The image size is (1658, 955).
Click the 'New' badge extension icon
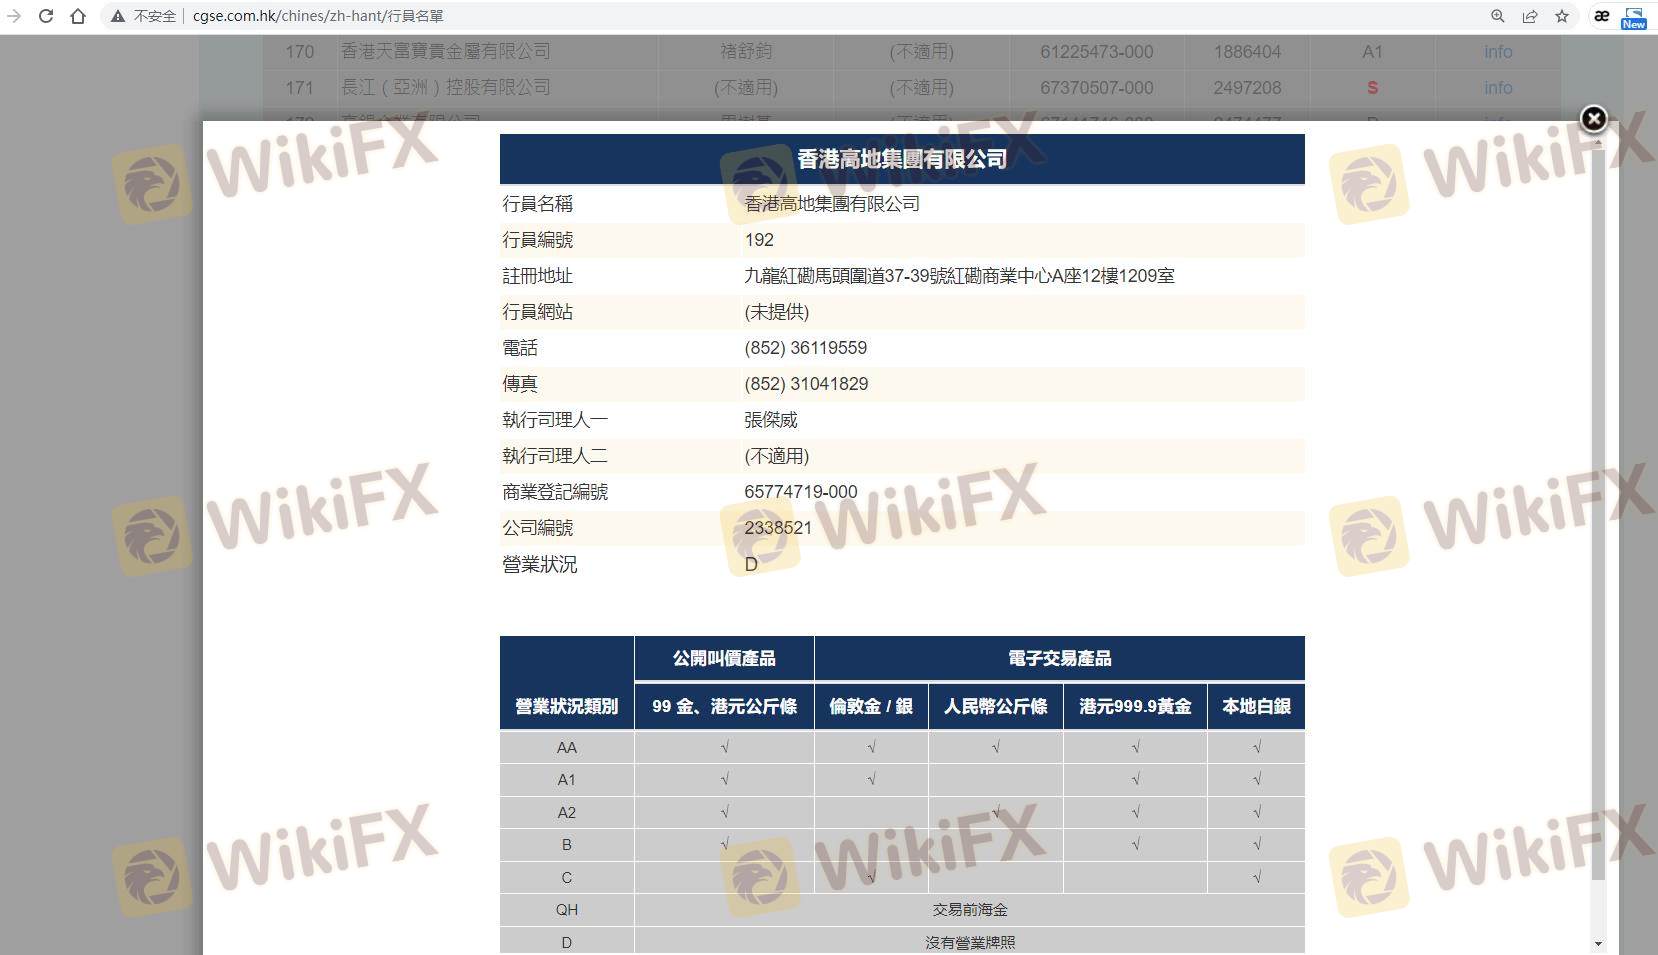pyautogui.click(x=1634, y=18)
